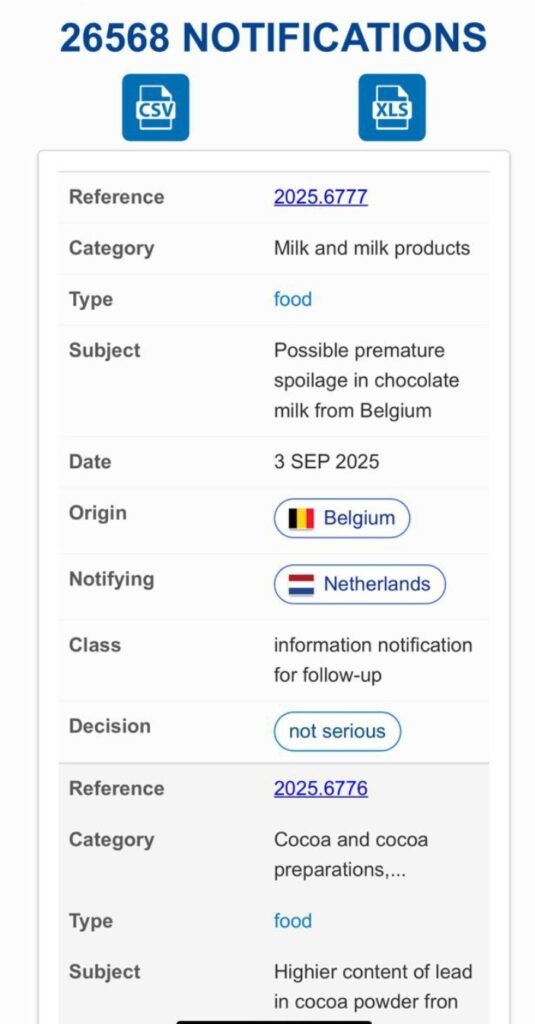The height and width of the screenshot is (1024, 535).
Task: Click the 'Cocoa and cocoa preparations' category
Action: (x=351, y=854)
